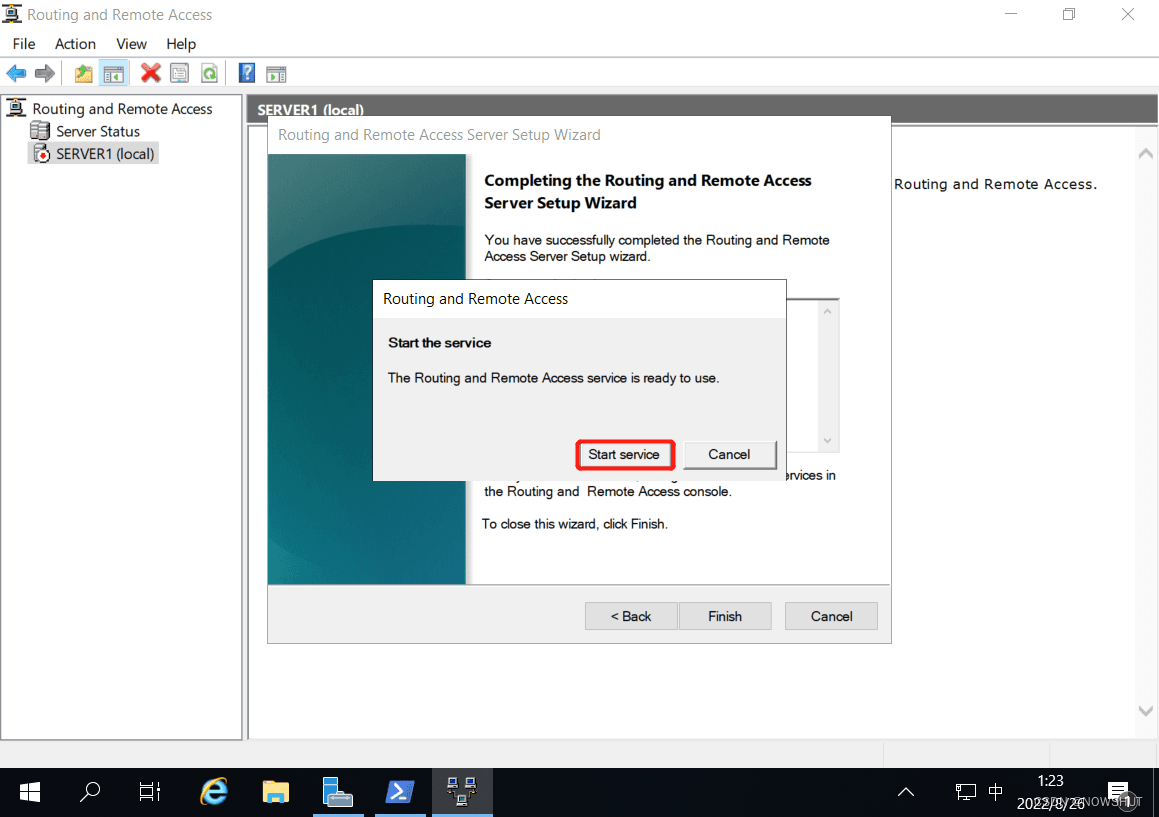
Task: Click the red X Delete toolbar icon
Action: [x=151, y=72]
